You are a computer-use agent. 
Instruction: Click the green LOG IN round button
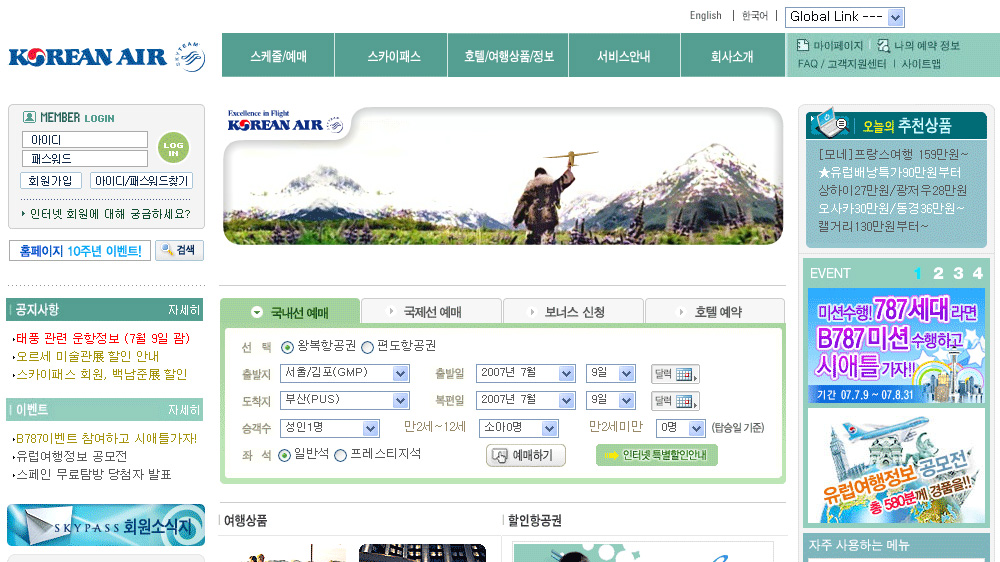click(x=173, y=147)
